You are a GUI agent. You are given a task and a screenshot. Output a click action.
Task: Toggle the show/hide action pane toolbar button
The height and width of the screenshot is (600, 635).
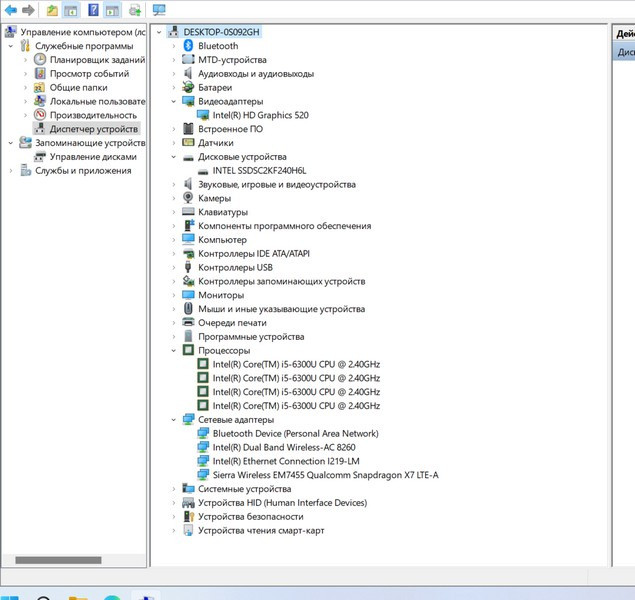tap(113, 10)
